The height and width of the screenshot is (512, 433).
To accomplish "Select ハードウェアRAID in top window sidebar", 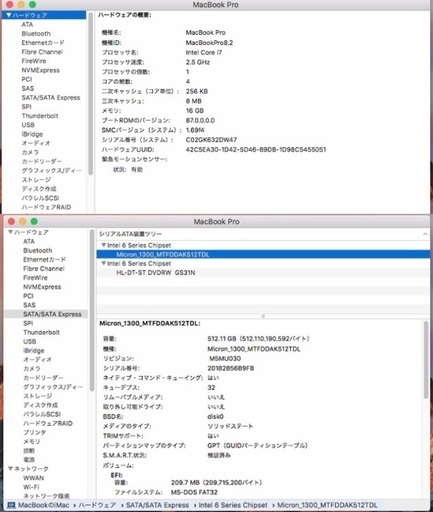I will [x=46, y=207].
